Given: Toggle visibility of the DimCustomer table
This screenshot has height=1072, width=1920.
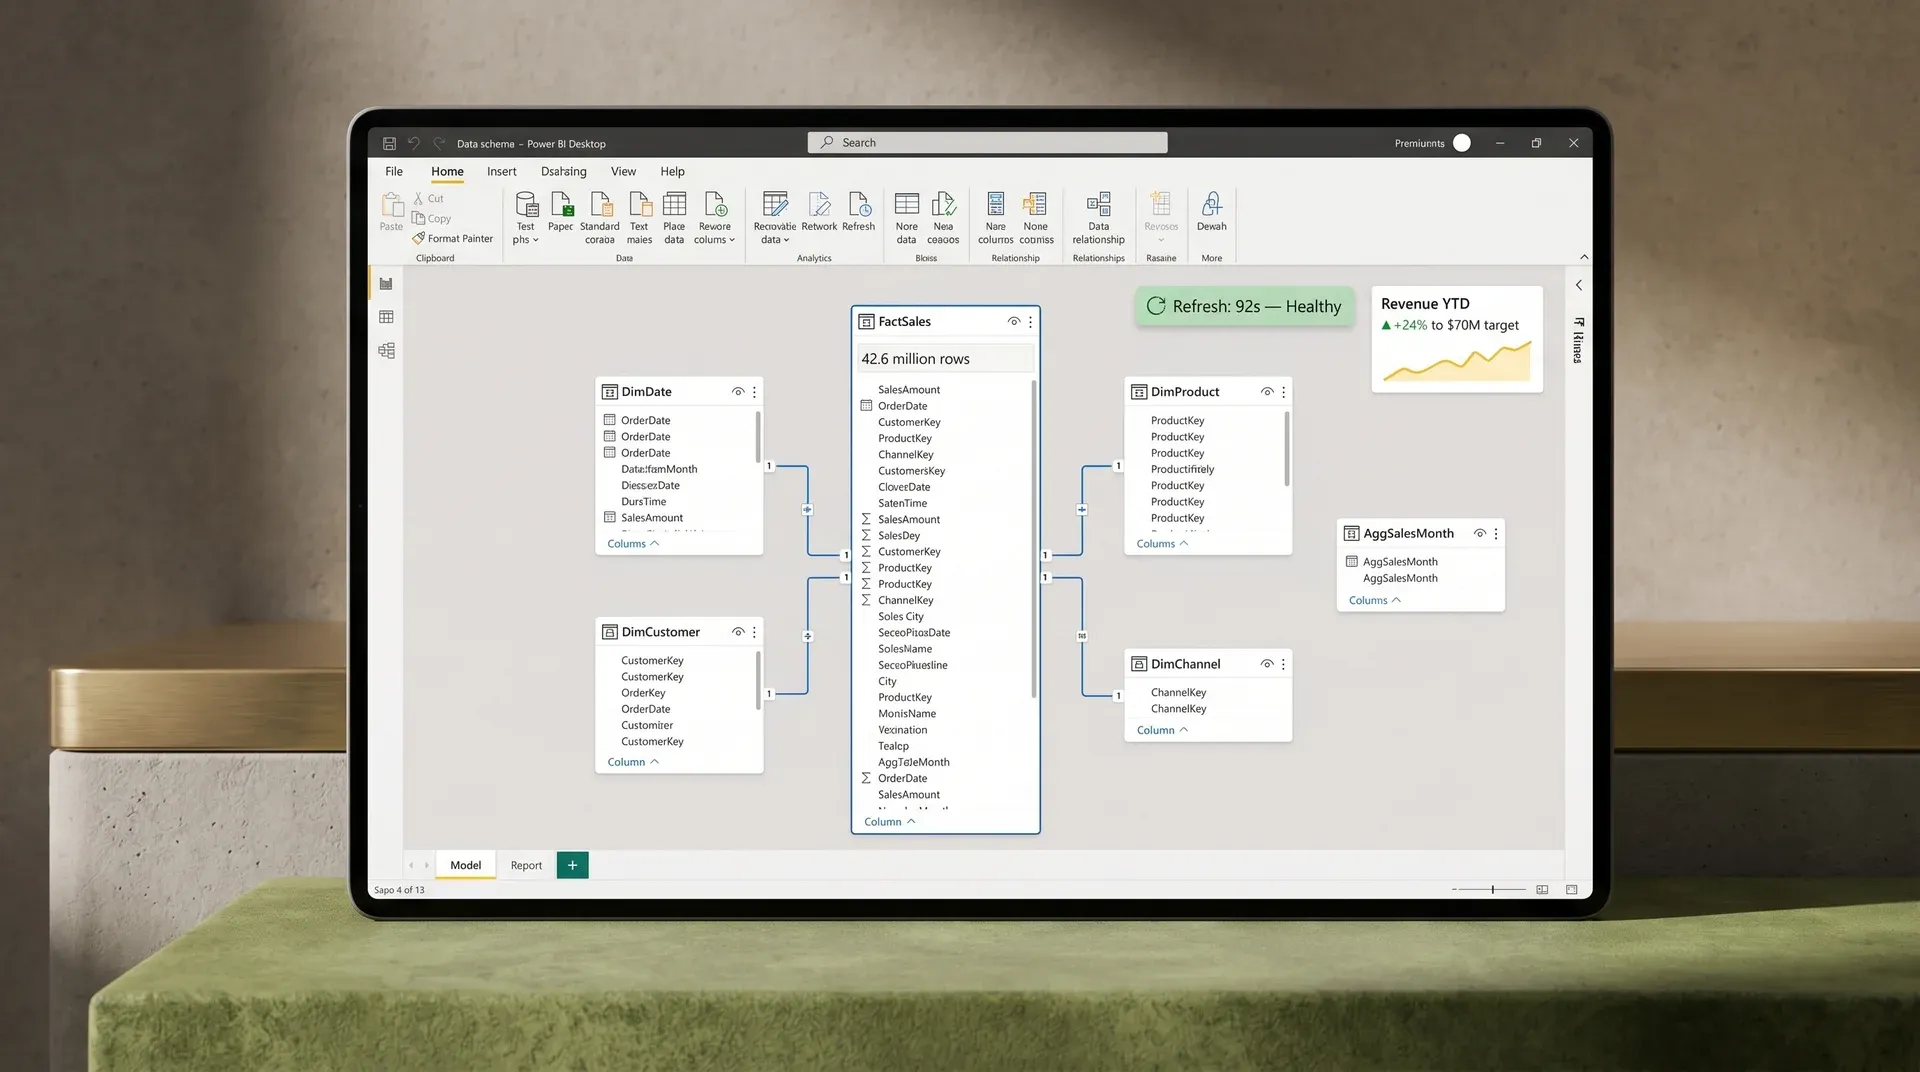Looking at the screenshot, I should pos(738,632).
